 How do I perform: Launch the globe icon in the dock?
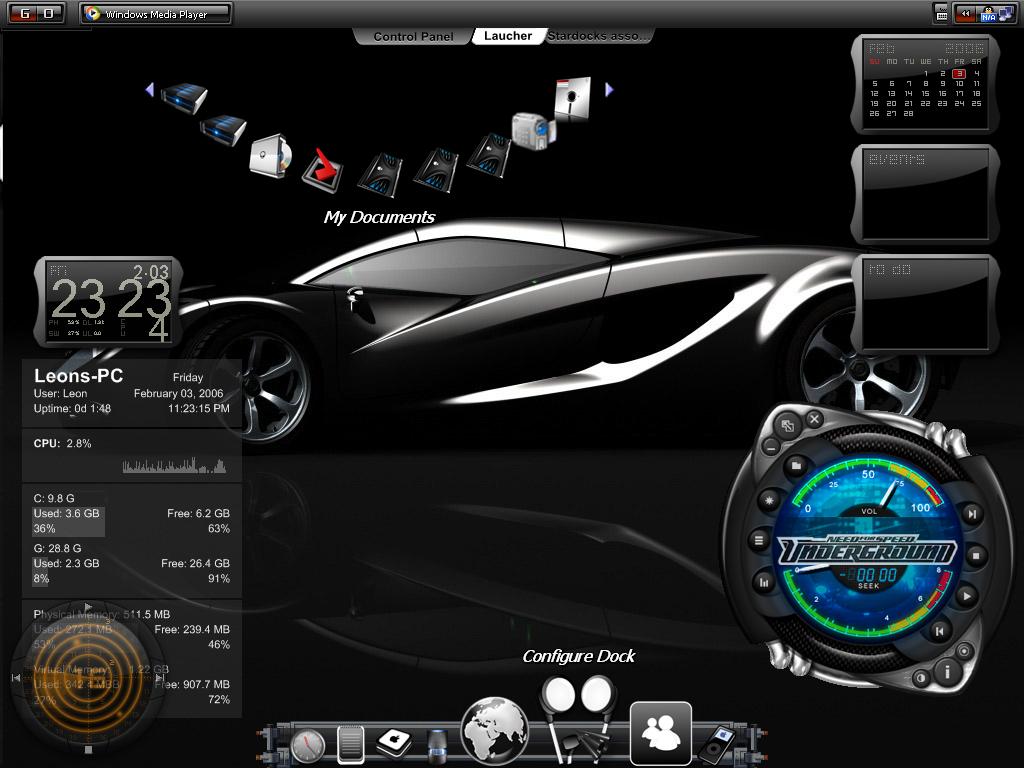(494, 731)
